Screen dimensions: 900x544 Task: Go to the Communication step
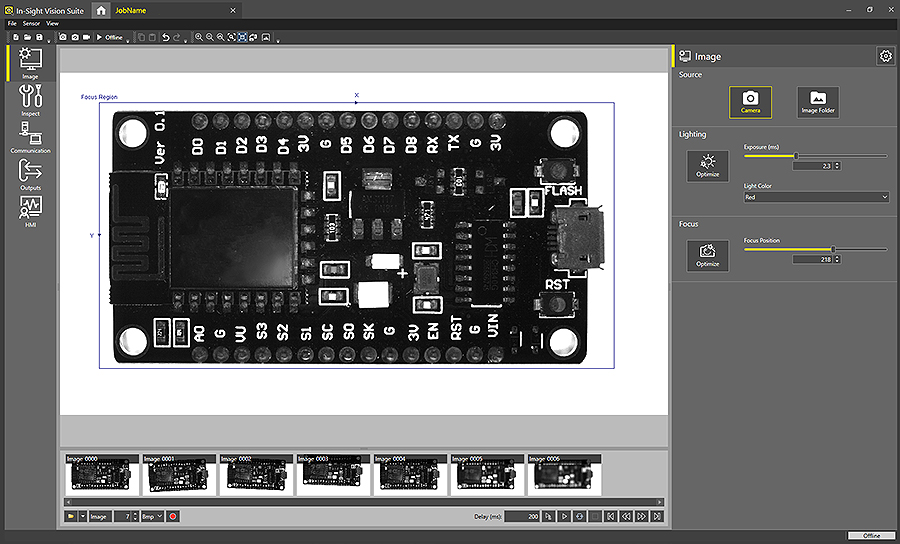30,137
